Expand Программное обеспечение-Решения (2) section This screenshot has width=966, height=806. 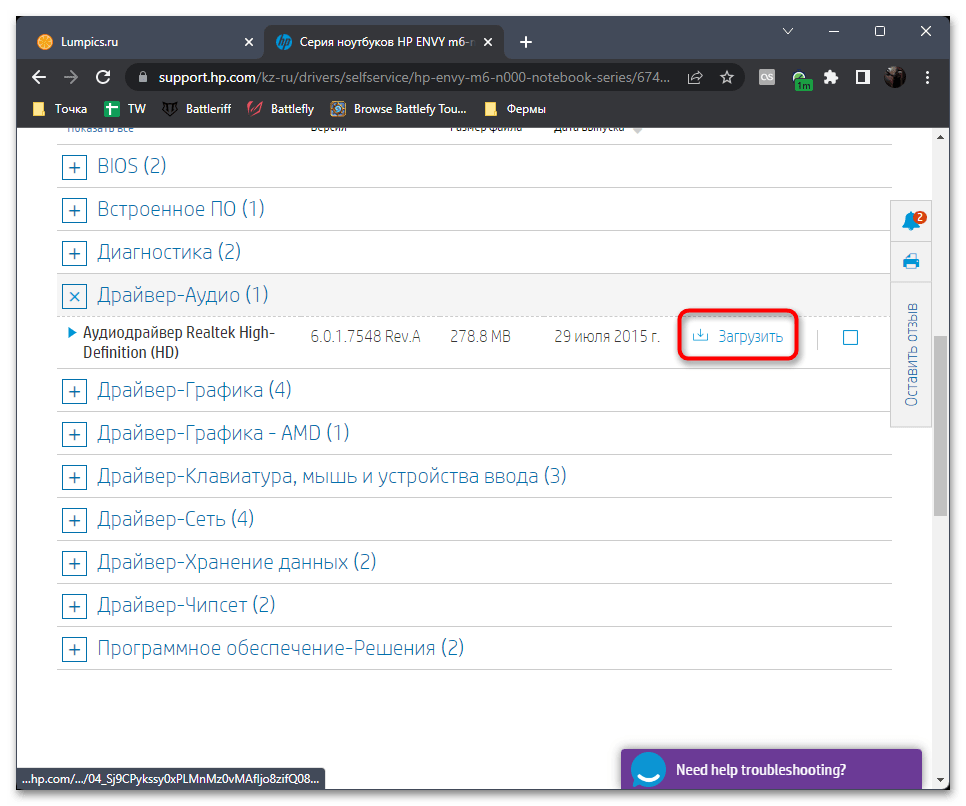point(74,649)
